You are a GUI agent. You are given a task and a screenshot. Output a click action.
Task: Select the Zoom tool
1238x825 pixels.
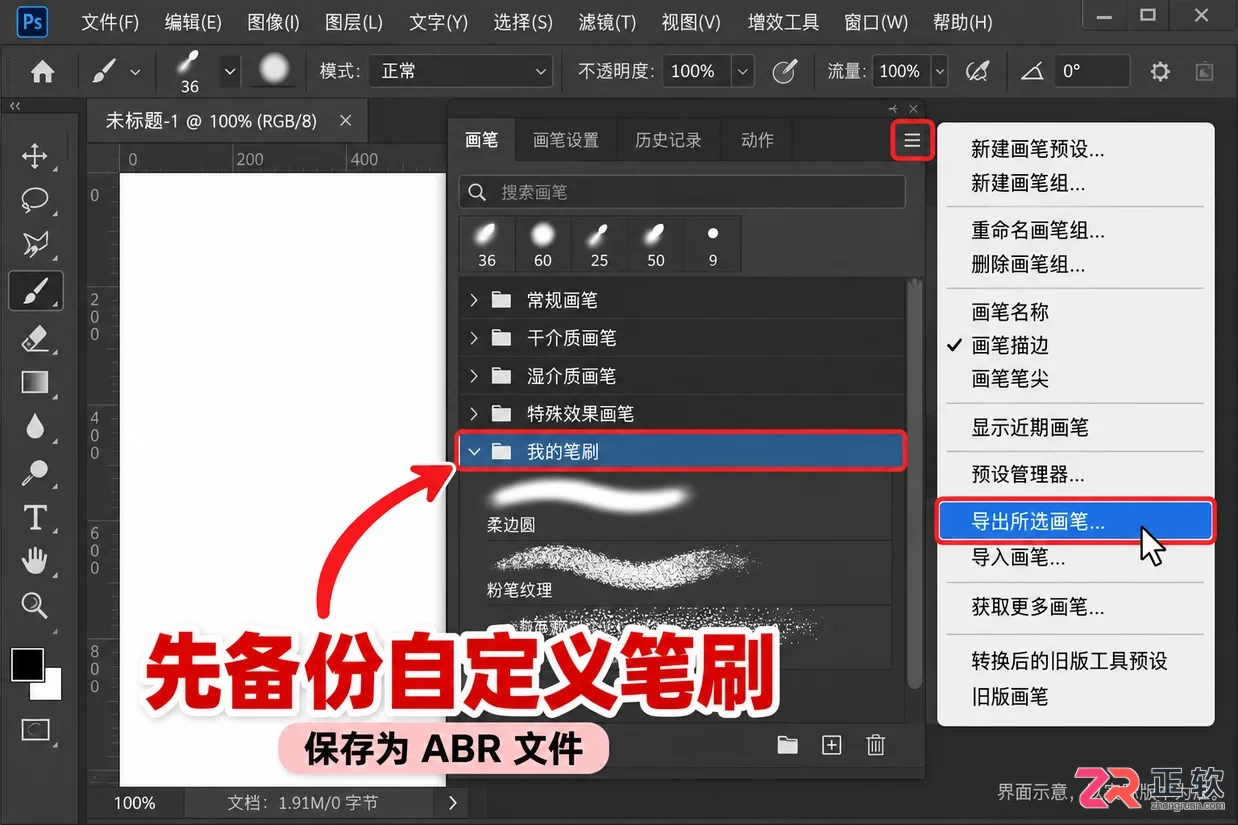35,605
